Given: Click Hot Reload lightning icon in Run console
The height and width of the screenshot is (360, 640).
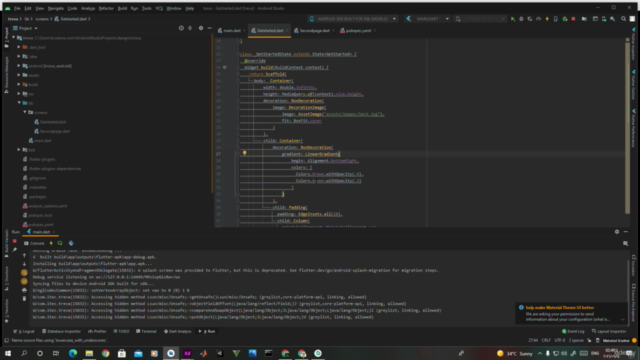Looking at the screenshot, I should tap(51, 243).
